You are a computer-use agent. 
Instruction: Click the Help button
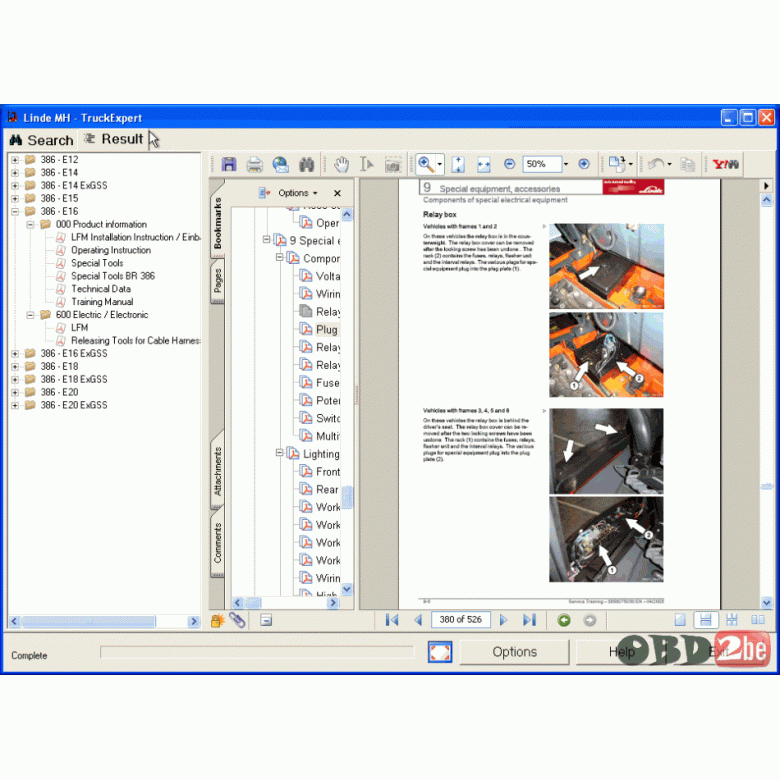pyautogui.click(x=622, y=652)
